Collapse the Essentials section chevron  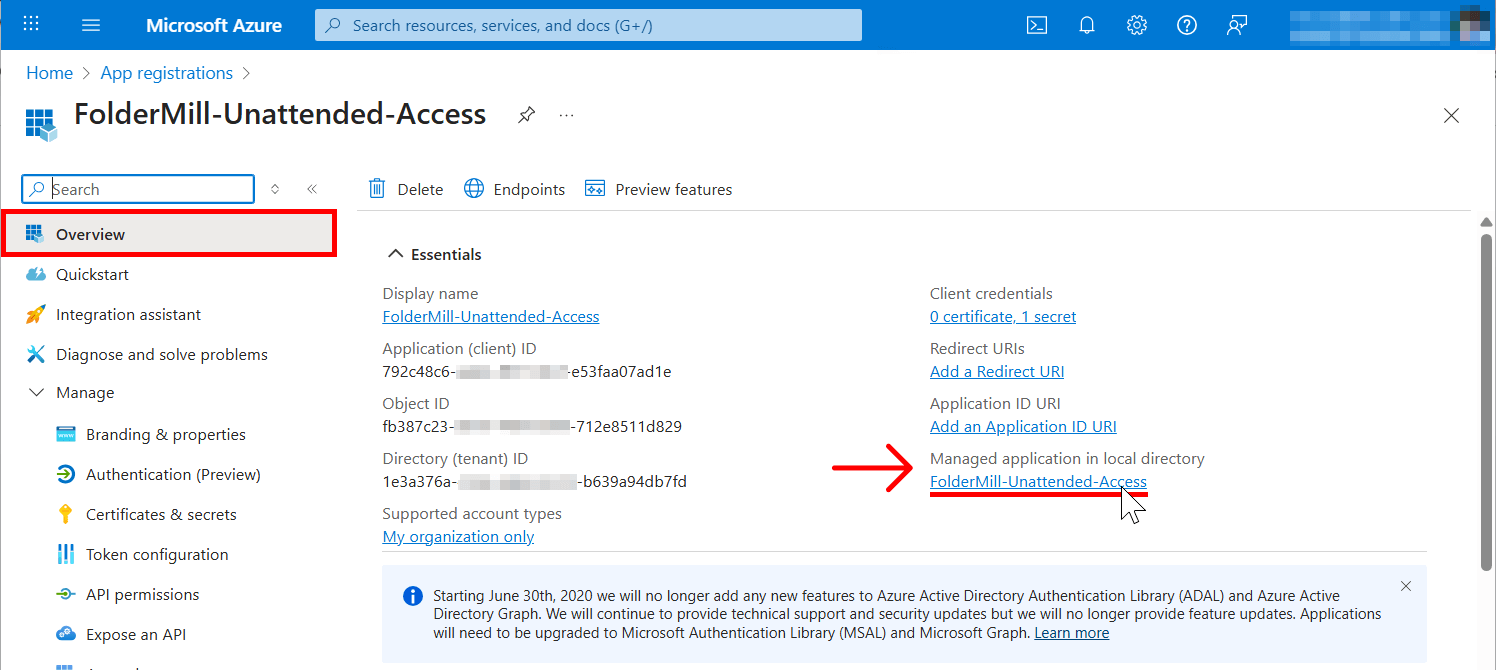(395, 253)
